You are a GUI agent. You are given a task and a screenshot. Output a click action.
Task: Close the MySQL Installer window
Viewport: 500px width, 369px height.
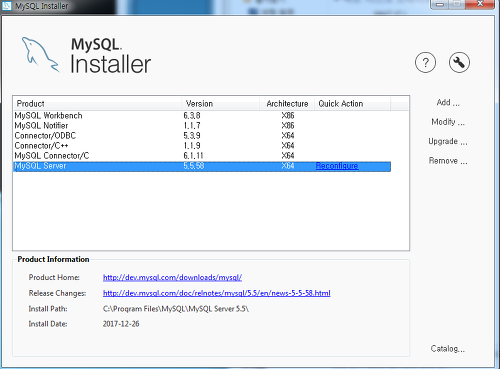(480, 4)
